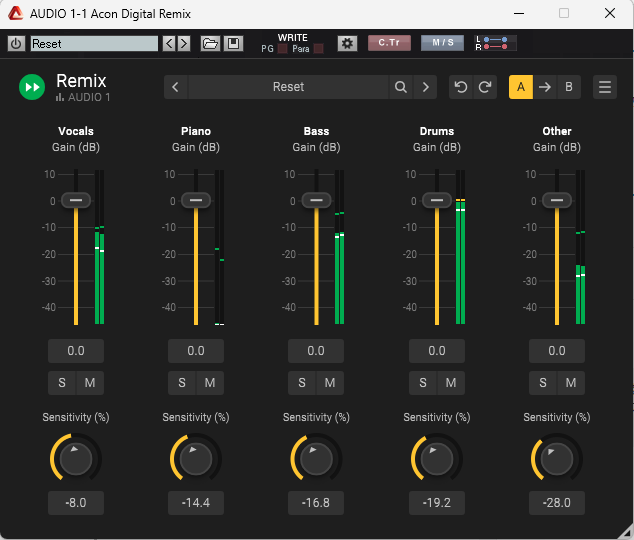634x540 pixels.
Task: Click the Bass gain value field
Action: point(316,351)
